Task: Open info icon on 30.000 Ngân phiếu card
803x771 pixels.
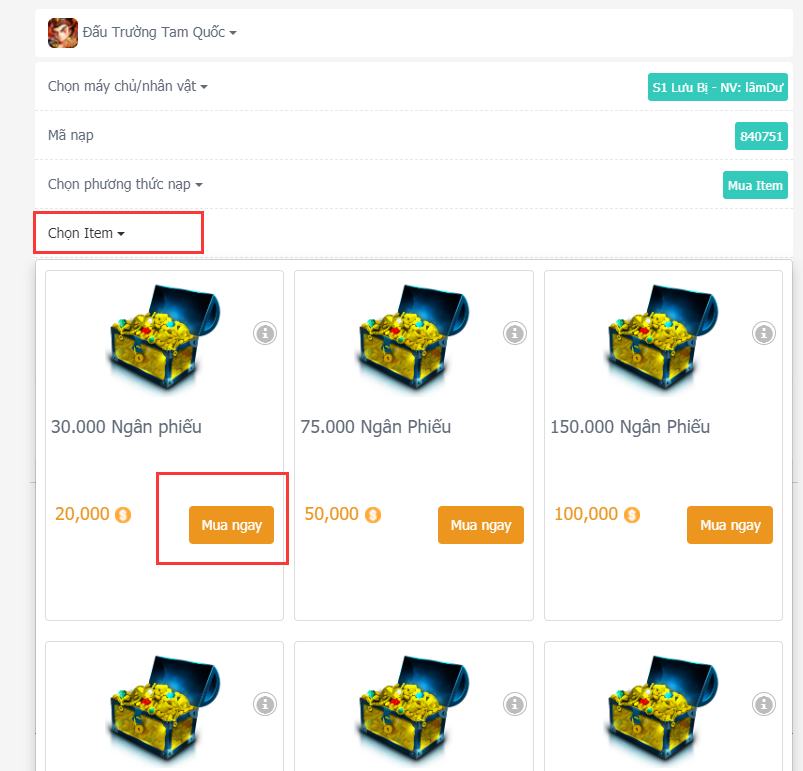Action: point(265,333)
